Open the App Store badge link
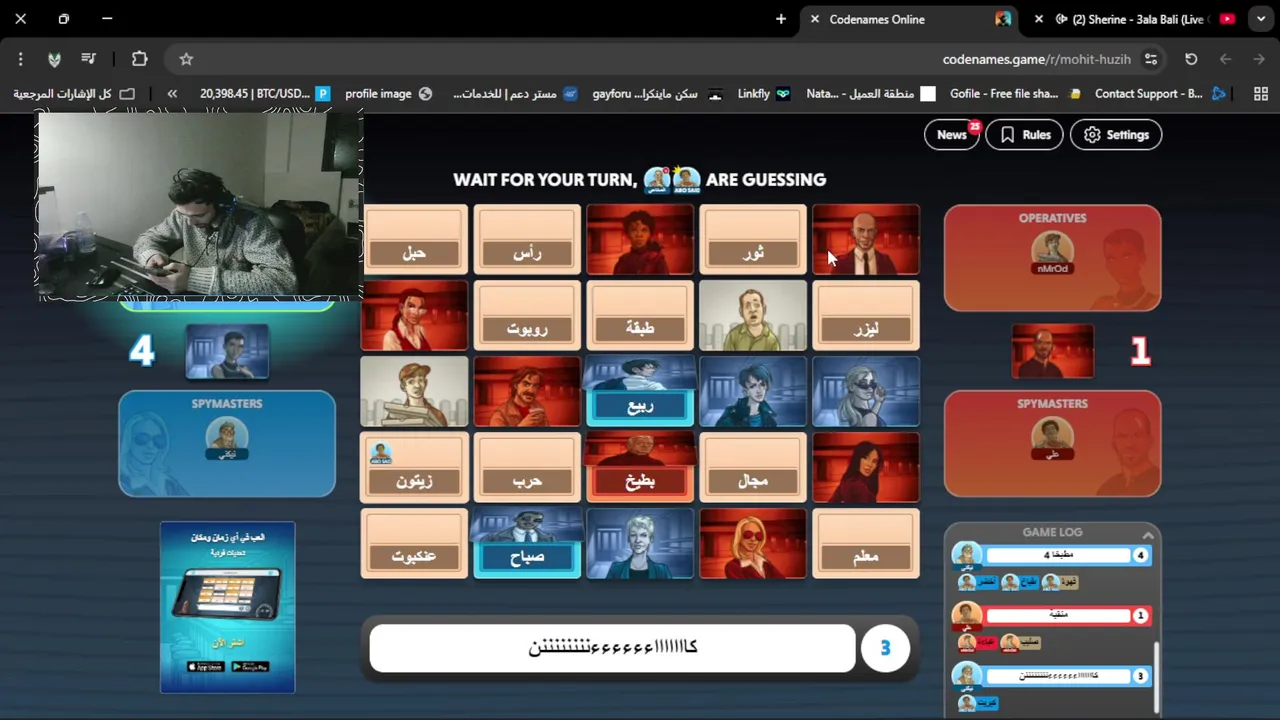The image size is (1280, 720). (205, 667)
